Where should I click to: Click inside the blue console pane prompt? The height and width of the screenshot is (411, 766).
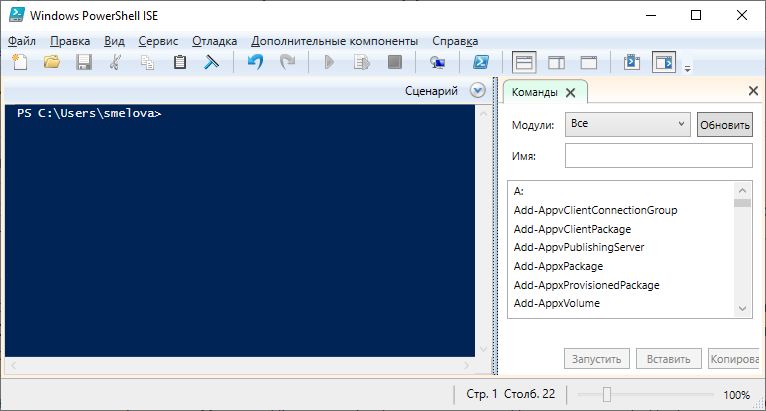239,230
